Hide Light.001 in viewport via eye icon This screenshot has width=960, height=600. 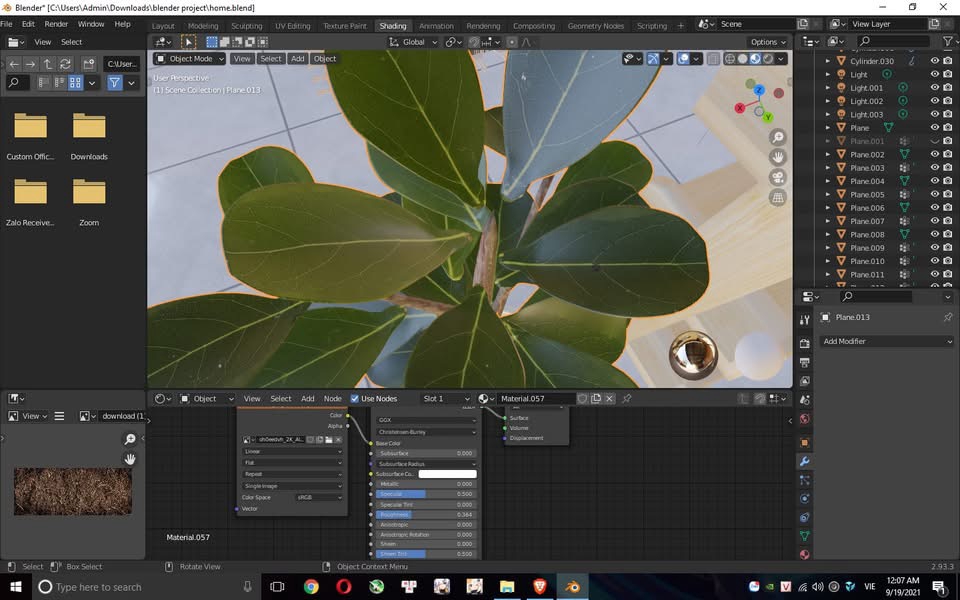(934, 88)
